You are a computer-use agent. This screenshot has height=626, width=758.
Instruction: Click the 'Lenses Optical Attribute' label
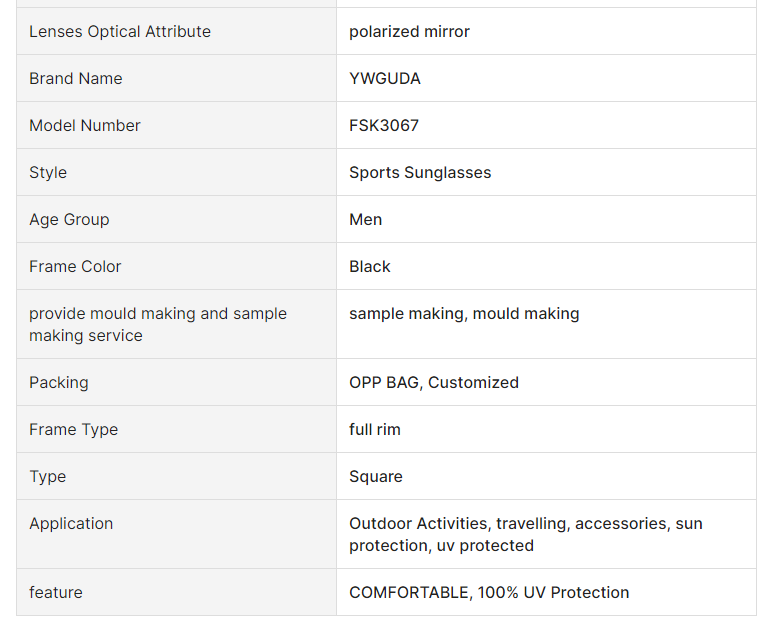tap(120, 32)
